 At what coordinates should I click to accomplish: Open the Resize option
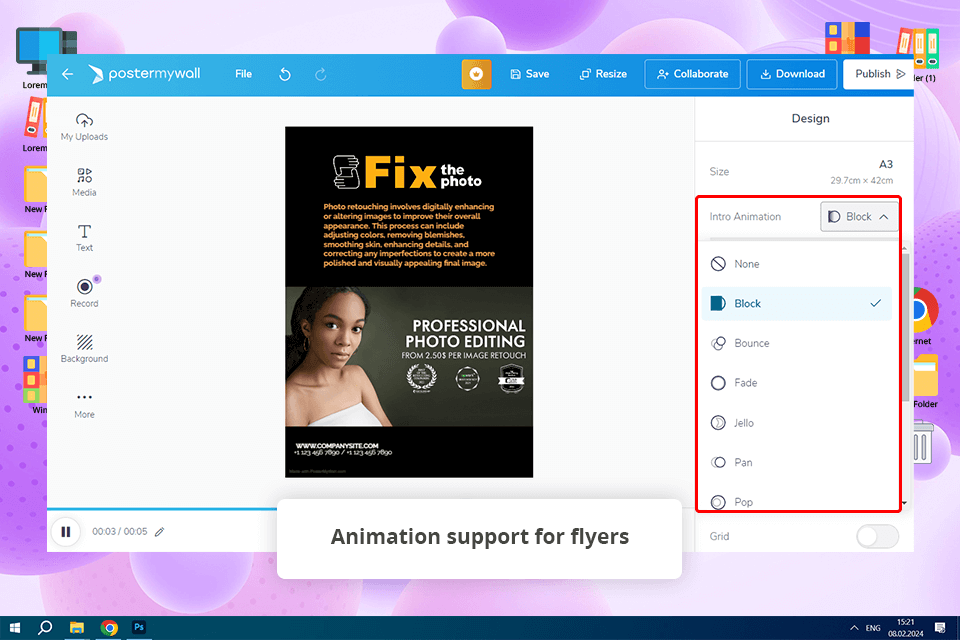[x=603, y=74]
